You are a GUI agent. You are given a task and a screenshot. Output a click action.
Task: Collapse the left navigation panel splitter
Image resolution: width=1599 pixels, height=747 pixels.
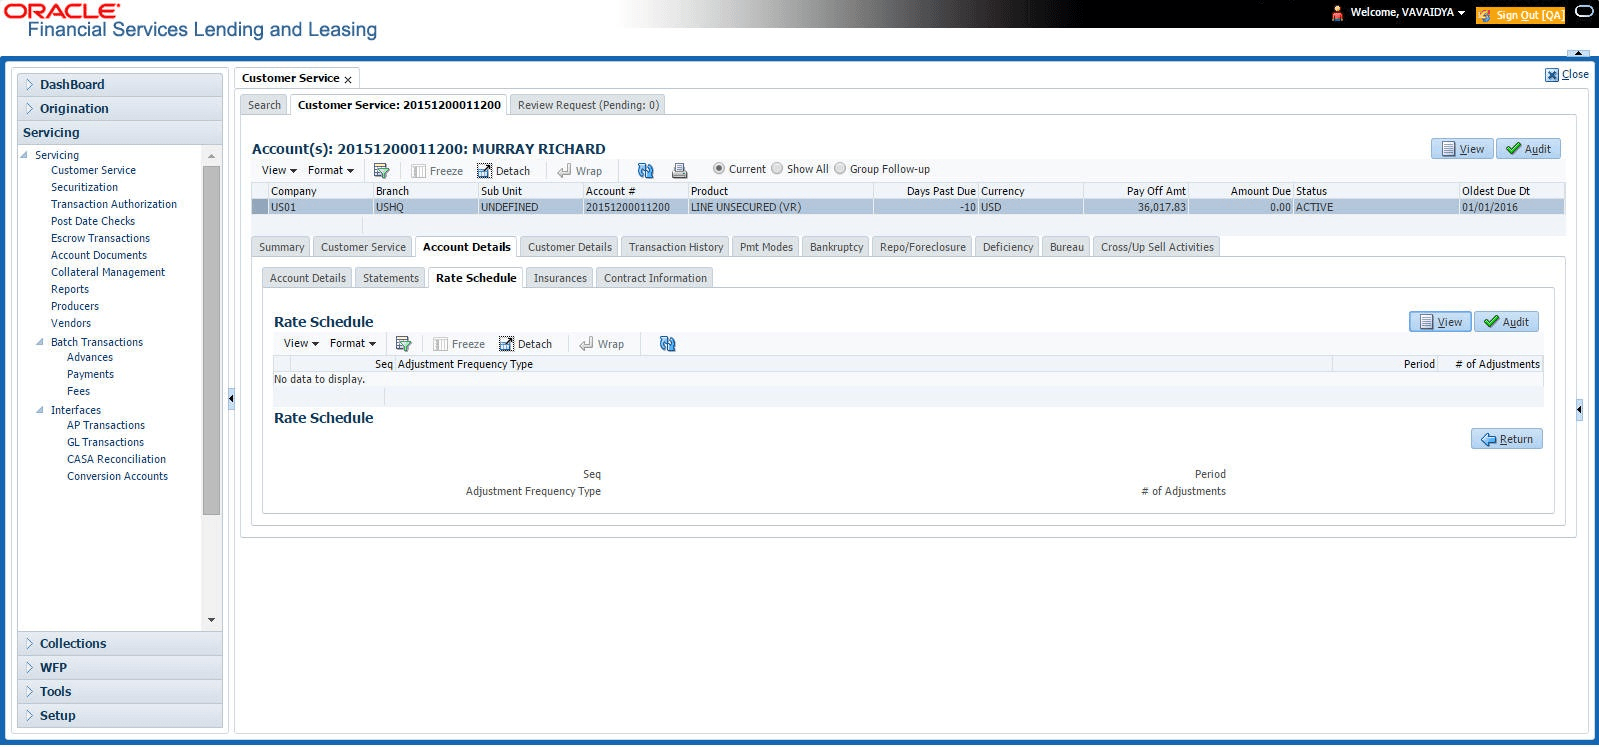[x=231, y=398]
